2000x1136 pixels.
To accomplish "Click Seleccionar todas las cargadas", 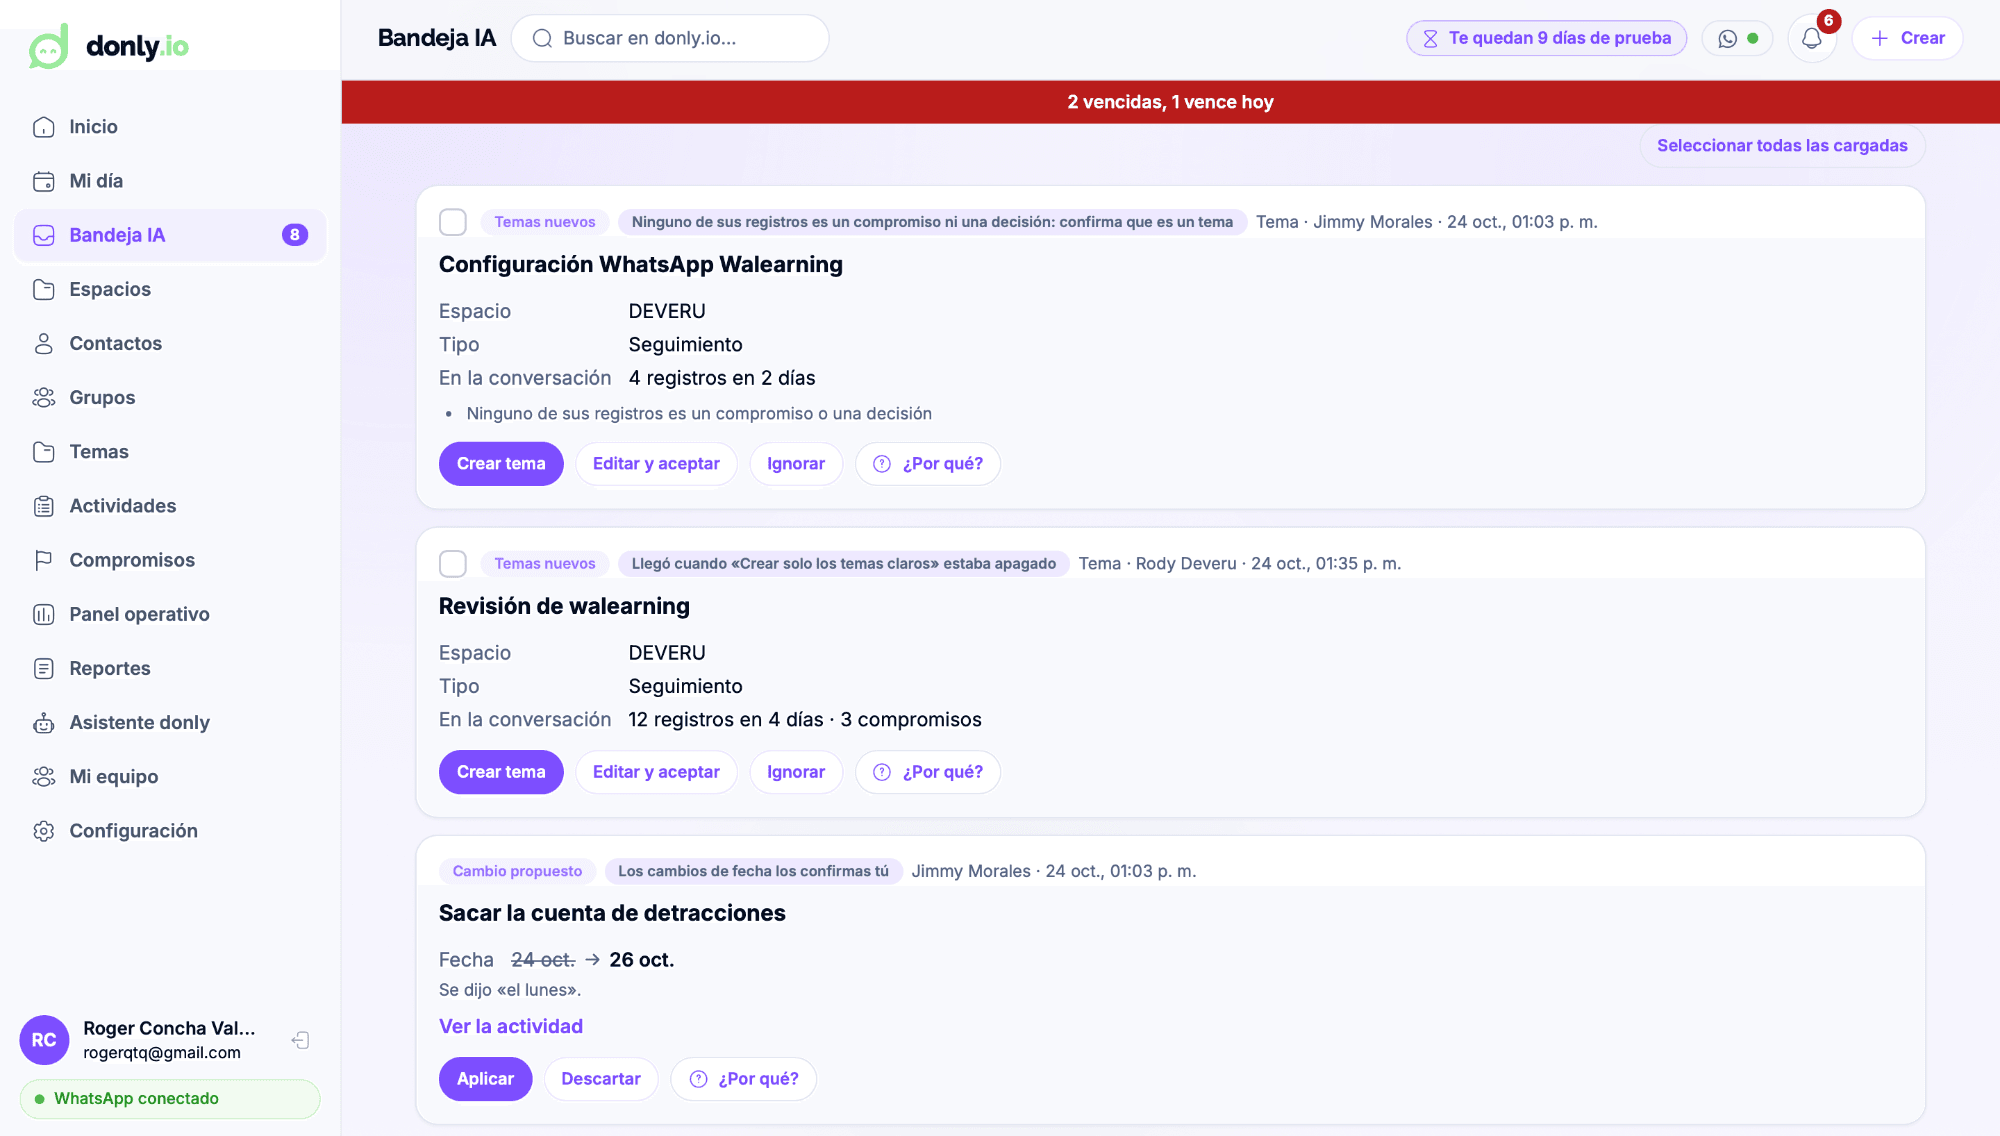I will click(1782, 146).
